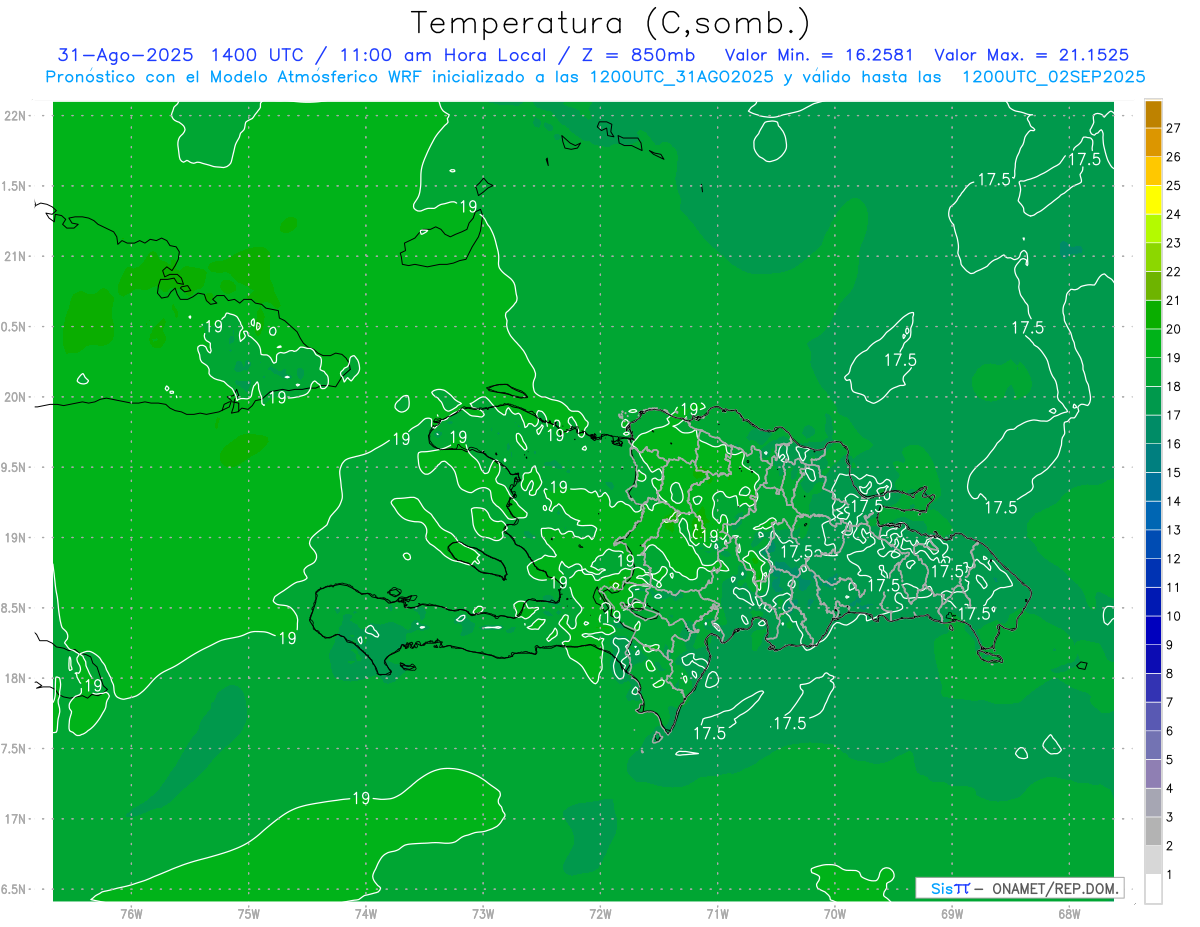Viewport: 1200px width, 927px height.
Task: Click the legend value '2'
Action: [1170, 846]
